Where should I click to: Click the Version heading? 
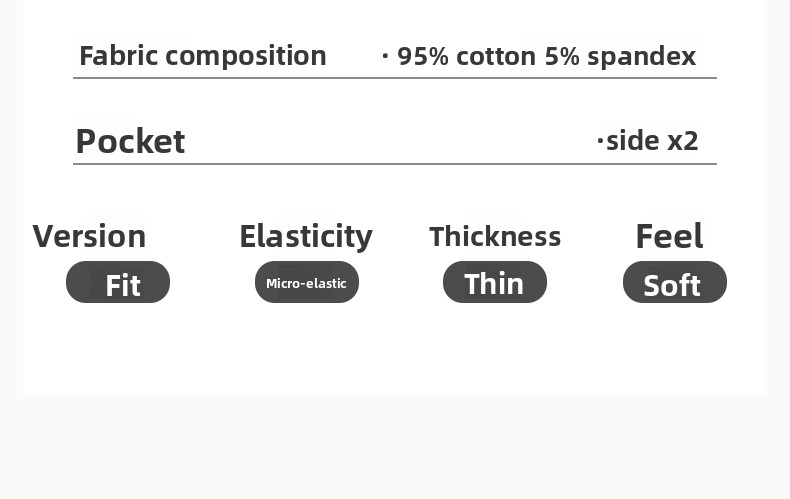point(89,236)
